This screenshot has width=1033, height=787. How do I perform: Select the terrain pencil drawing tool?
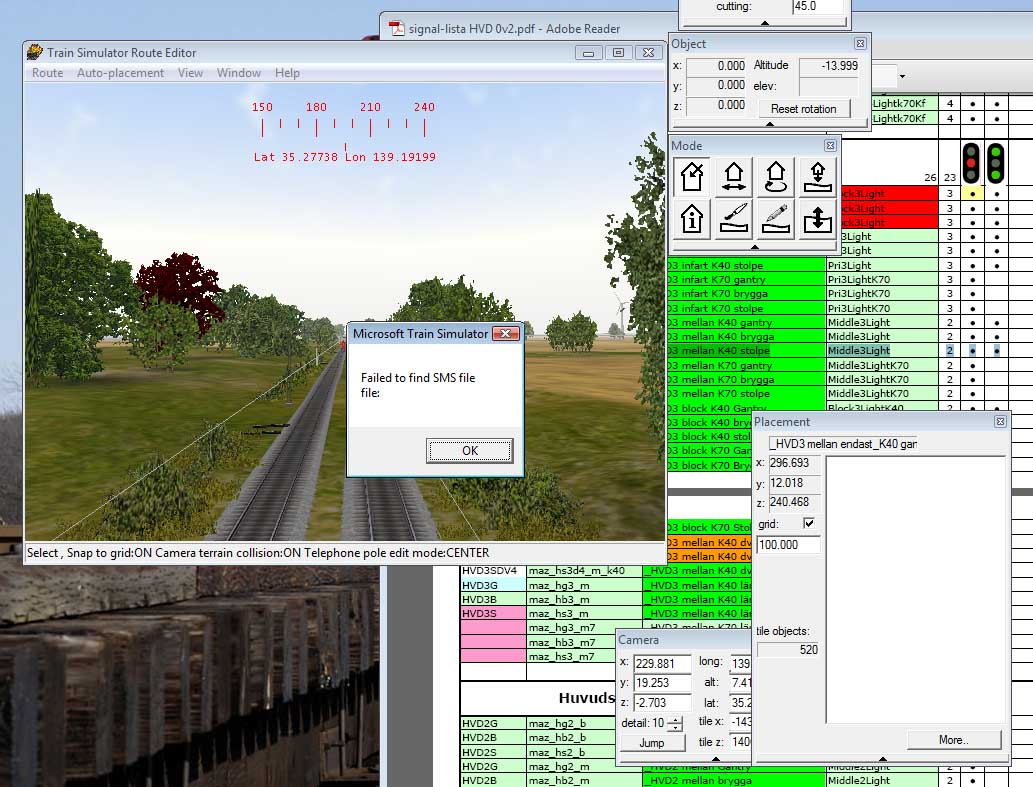775,218
